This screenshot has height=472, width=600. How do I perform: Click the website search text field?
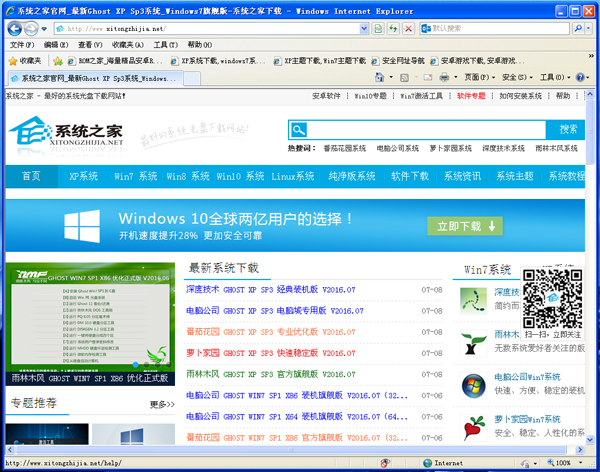427,130
